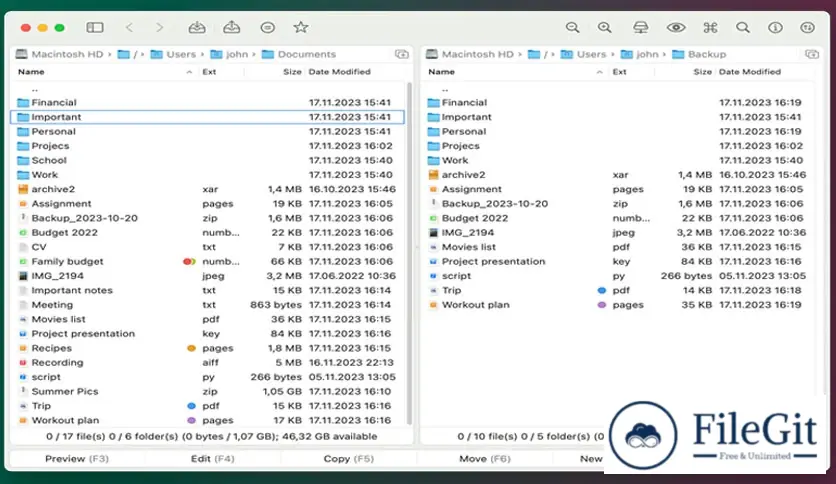Click the upload-from-tray toolbar icon

[231, 27]
